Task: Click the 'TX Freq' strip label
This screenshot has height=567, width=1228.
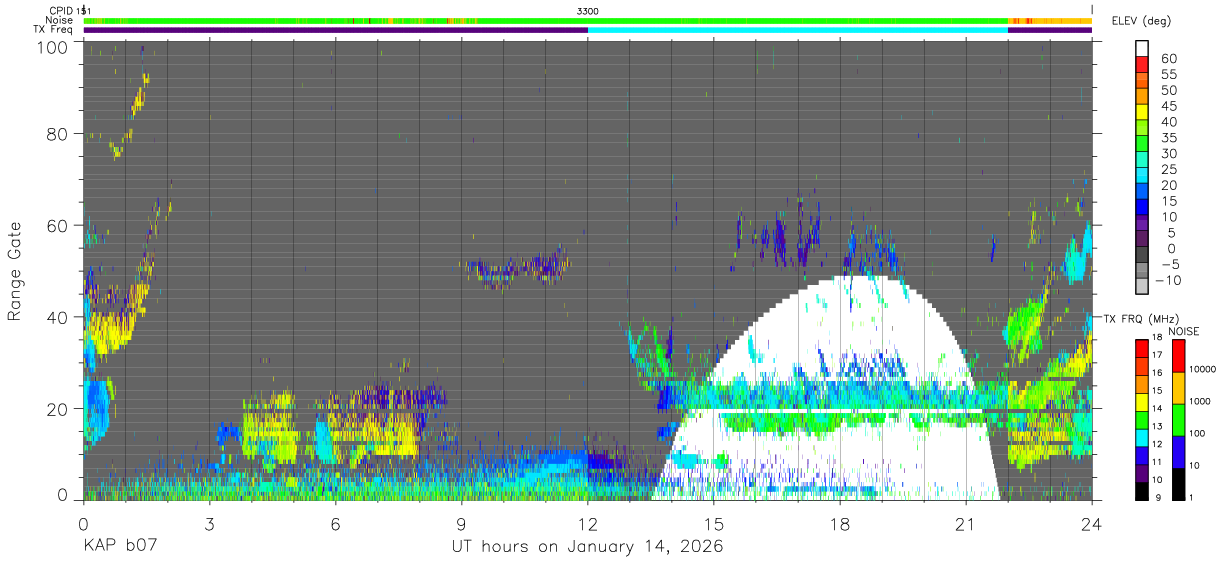Action: click(x=53, y=30)
